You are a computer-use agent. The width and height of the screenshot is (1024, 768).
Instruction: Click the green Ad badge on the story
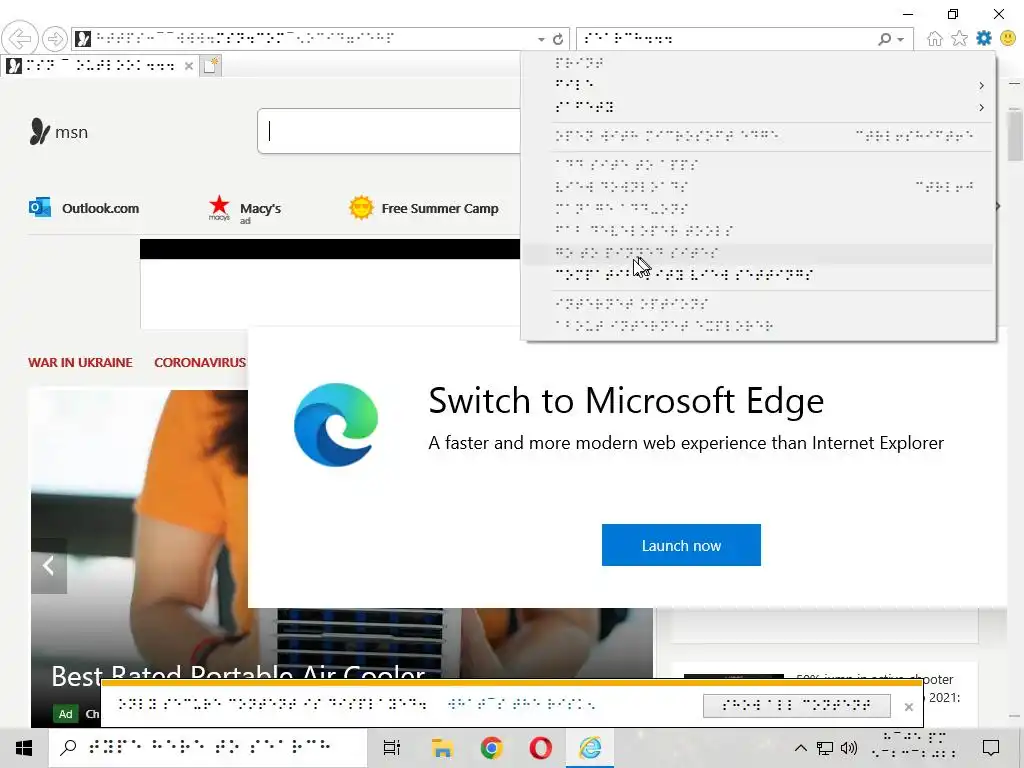65,714
